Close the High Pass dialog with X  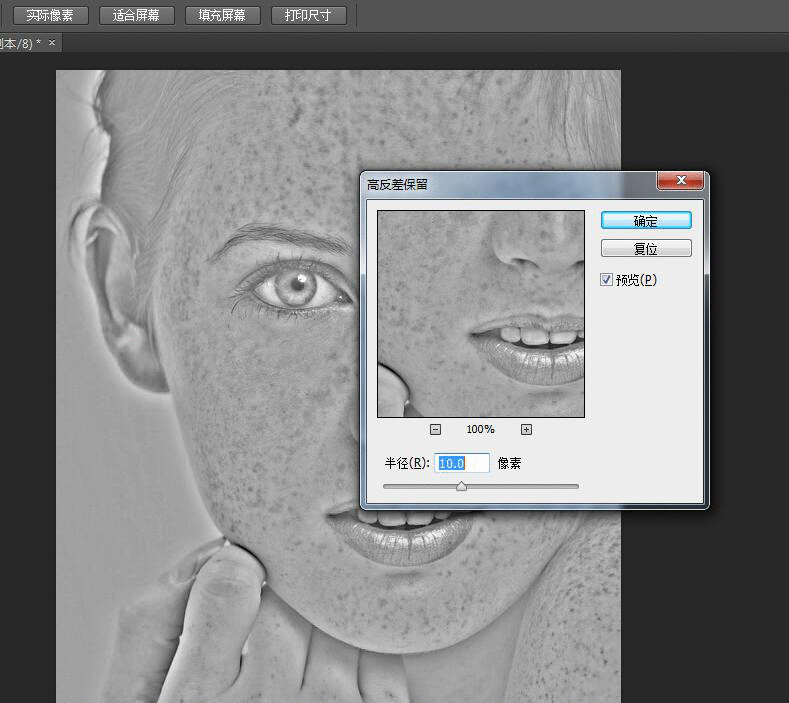tap(681, 181)
